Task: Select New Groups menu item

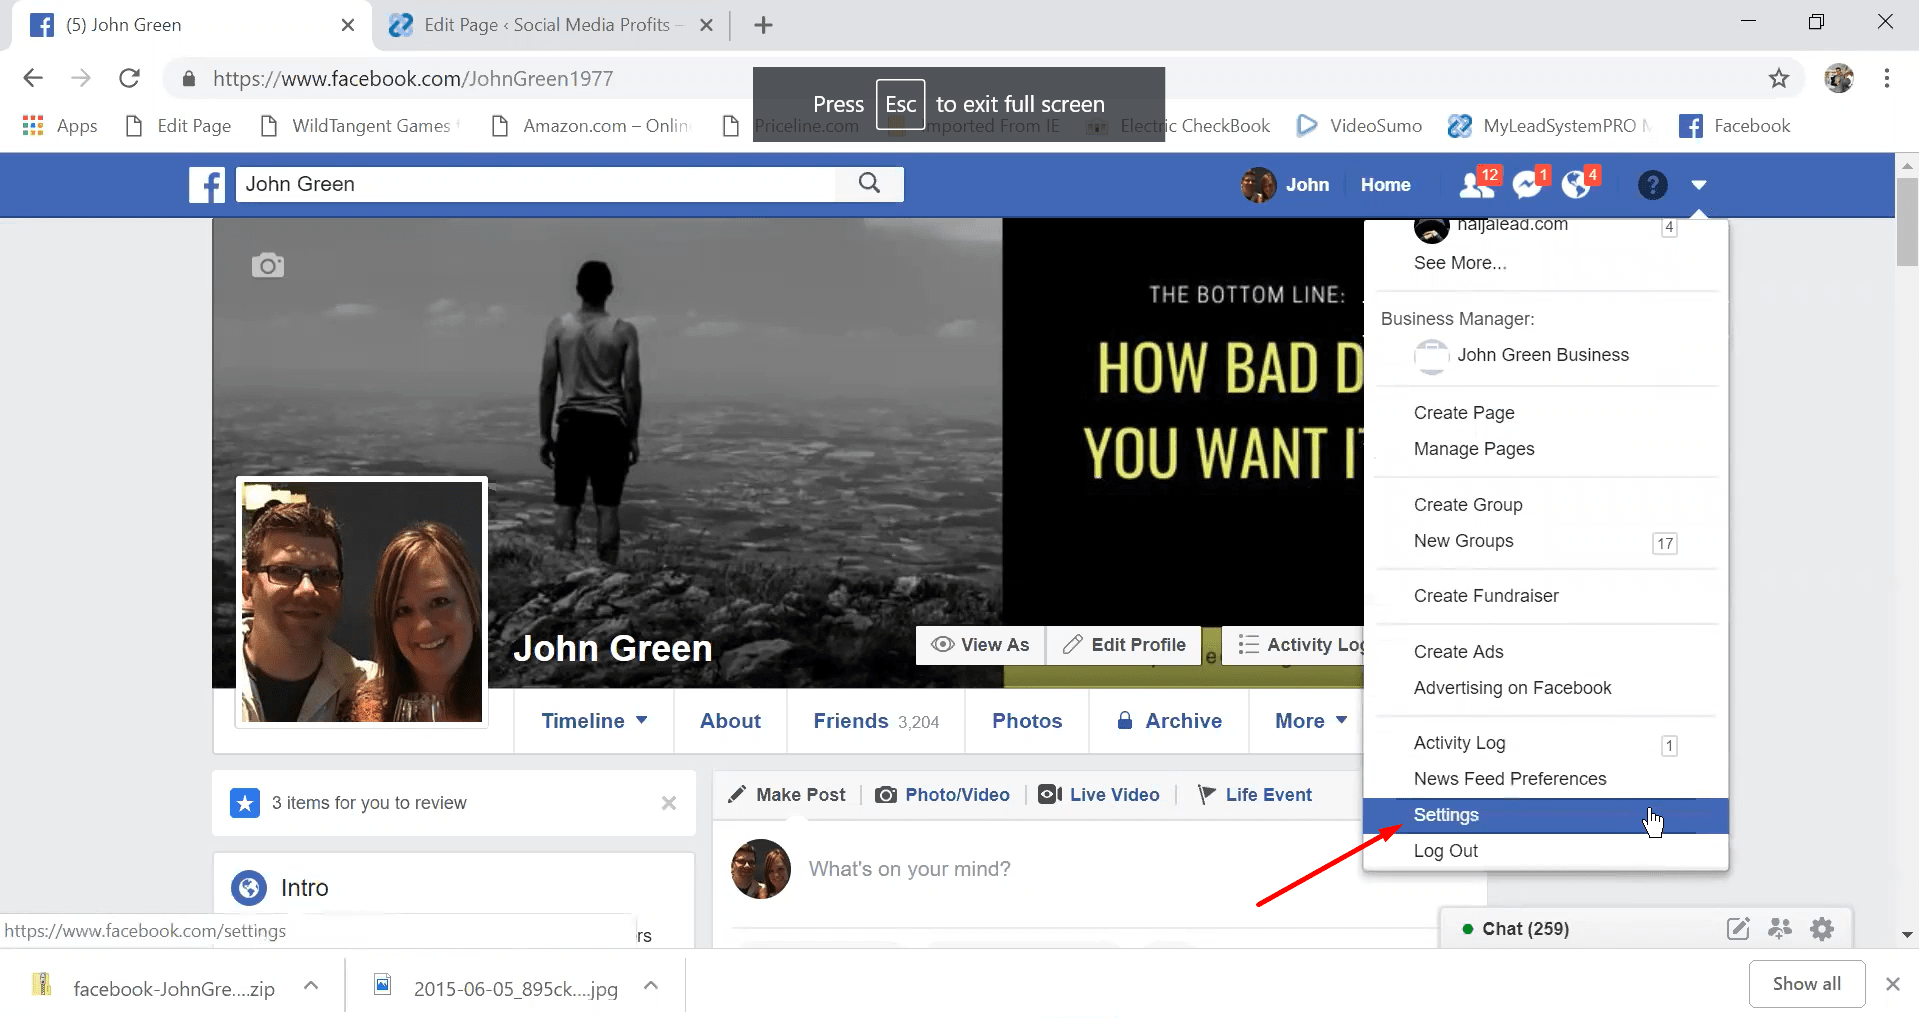Action: pos(1545,541)
